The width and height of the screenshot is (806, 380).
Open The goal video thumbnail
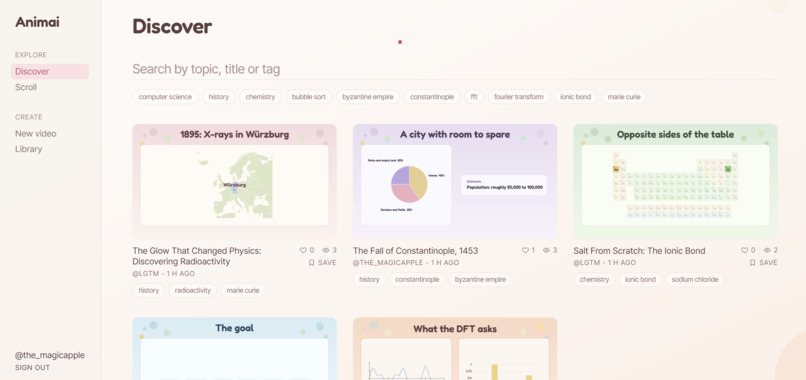(234, 349)
